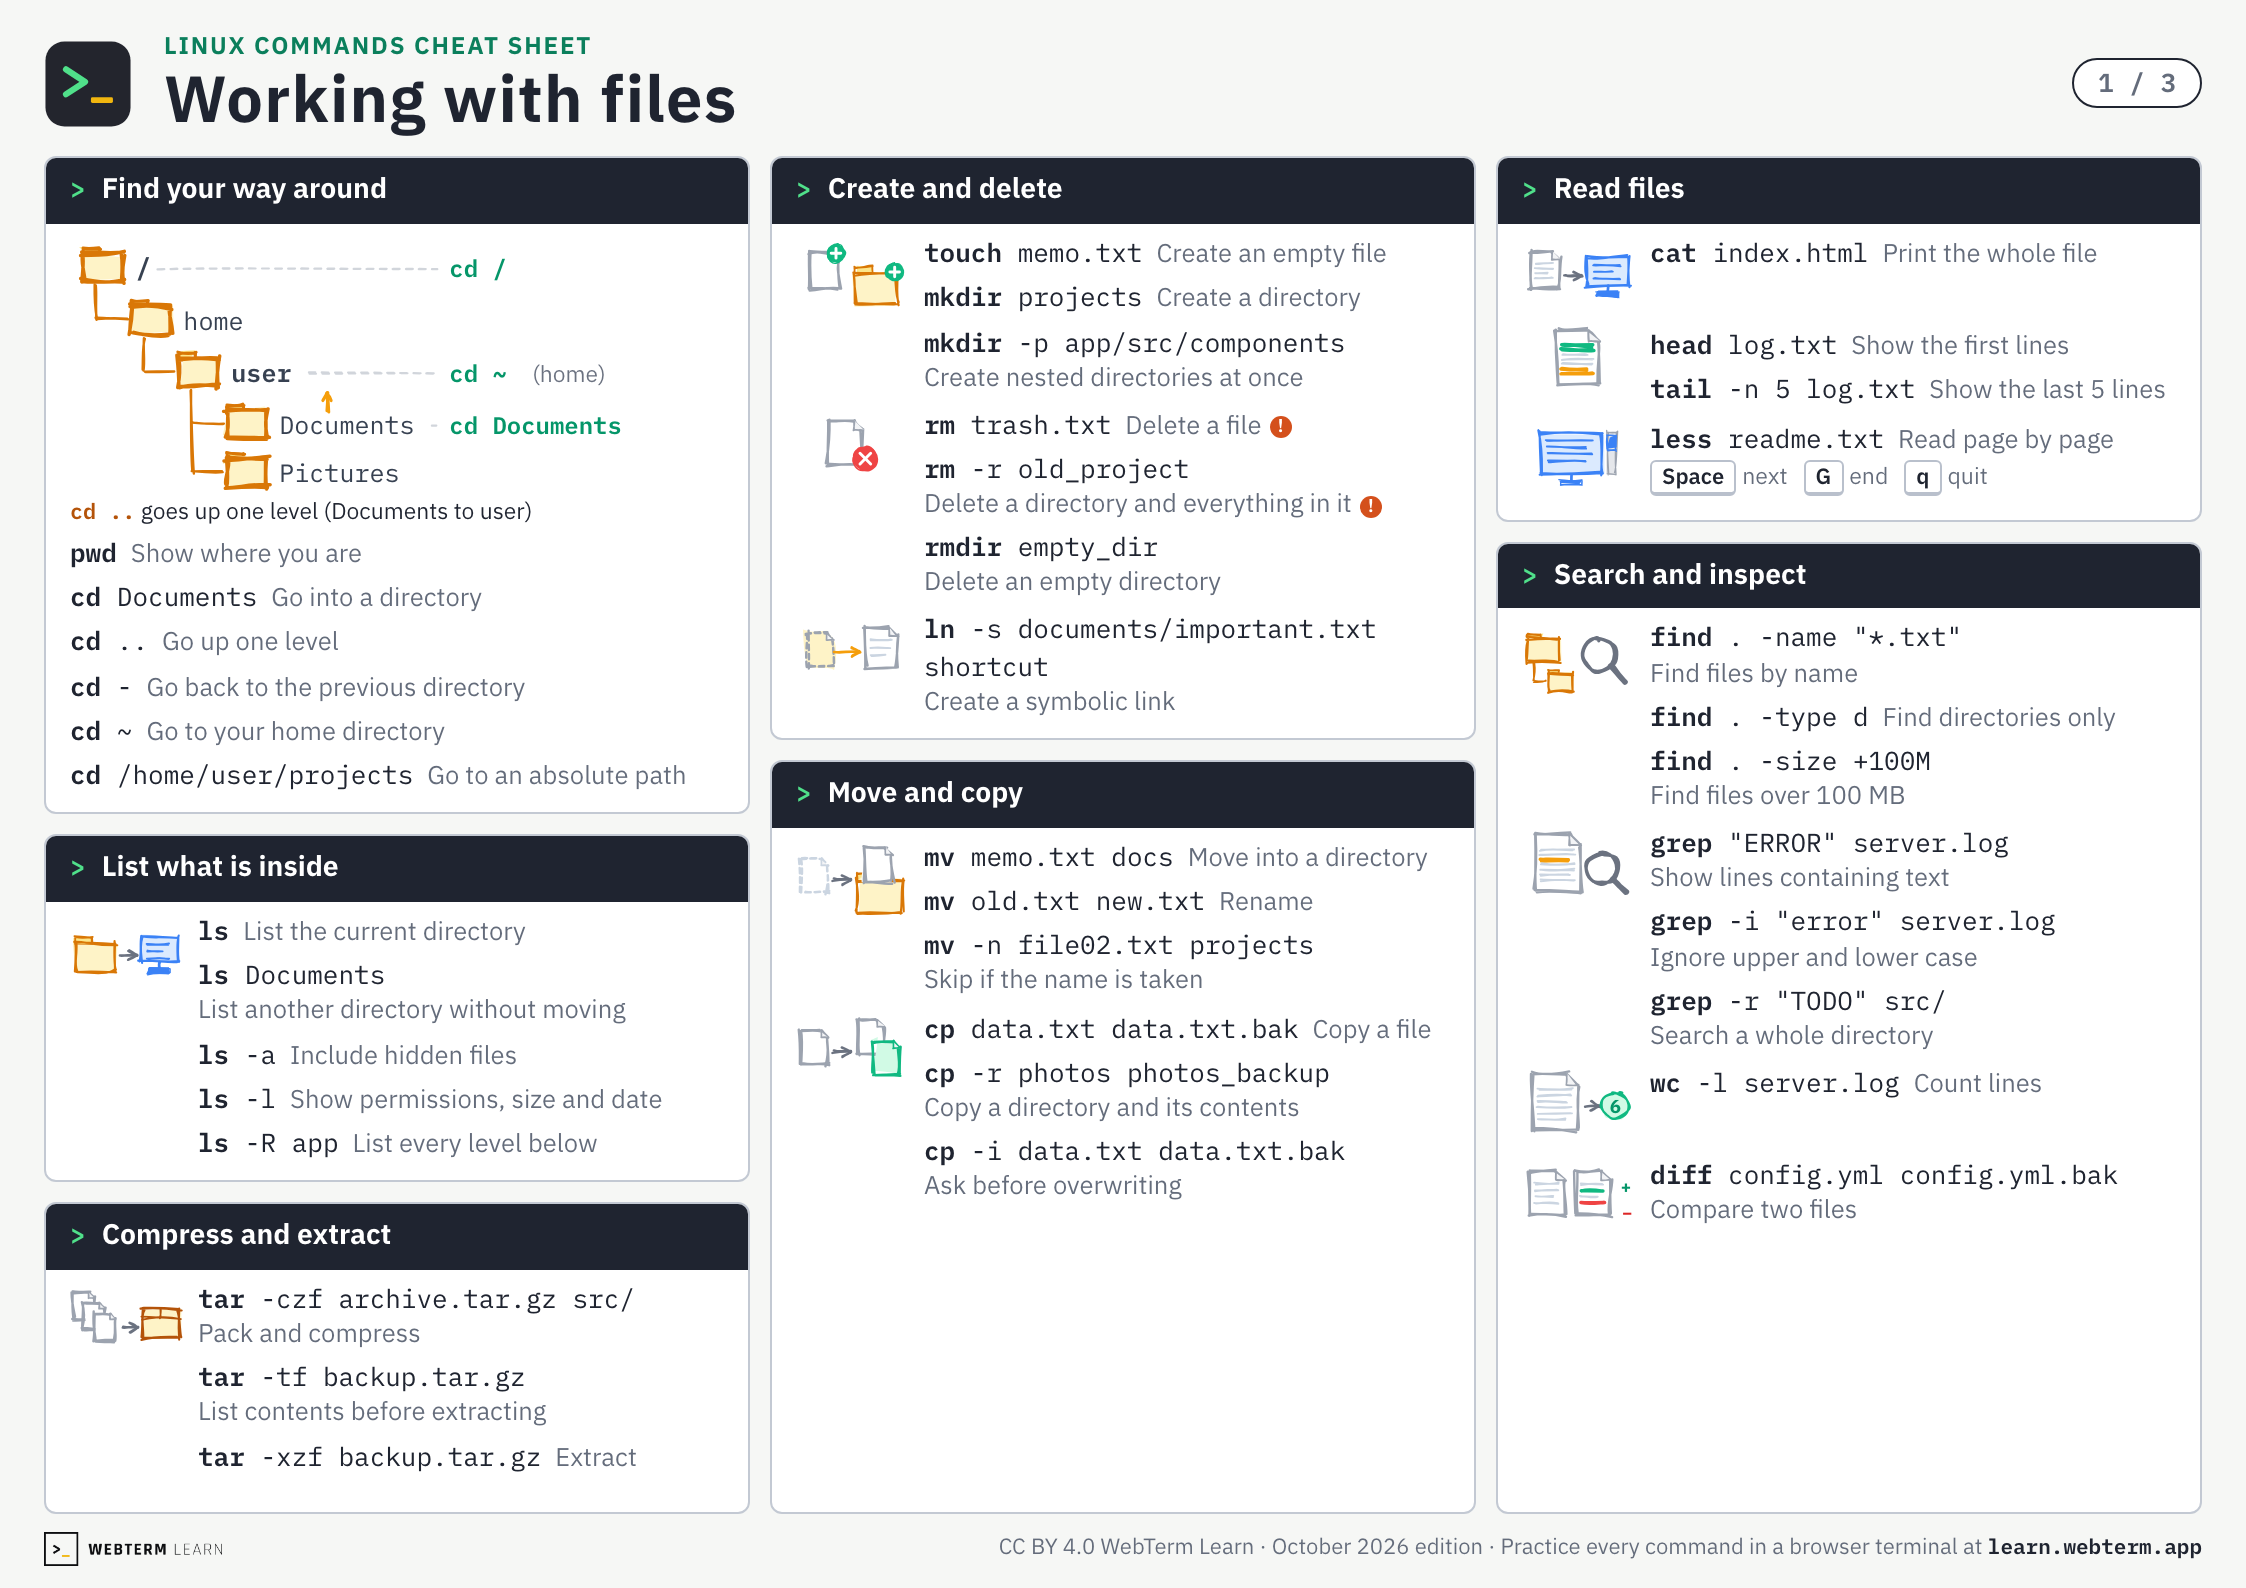Click the green 'cd Documents' label
Viewport: 2246px width, 1588px height.
pyautogui.click(x=535, y=426)
